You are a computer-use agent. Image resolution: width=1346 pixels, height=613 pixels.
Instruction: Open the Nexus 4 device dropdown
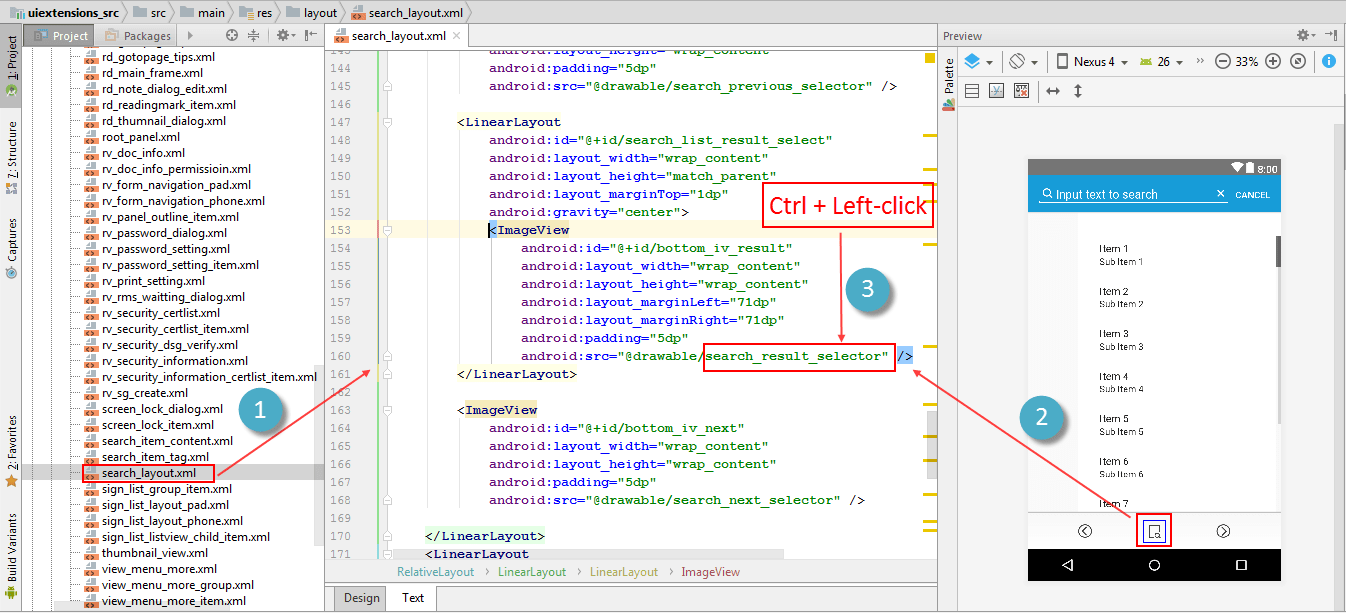pyautogui.click(x=1092, y=61)
